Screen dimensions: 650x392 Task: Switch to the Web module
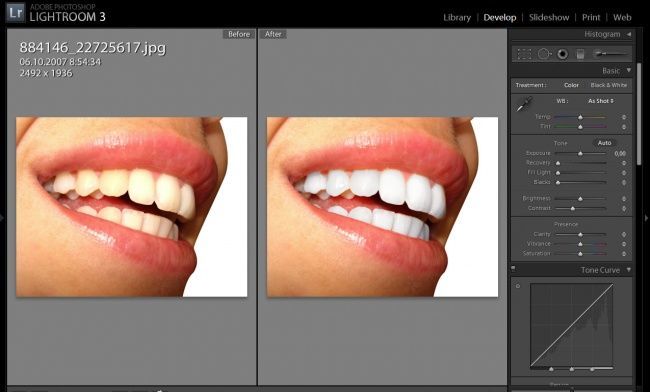[622, 18]
